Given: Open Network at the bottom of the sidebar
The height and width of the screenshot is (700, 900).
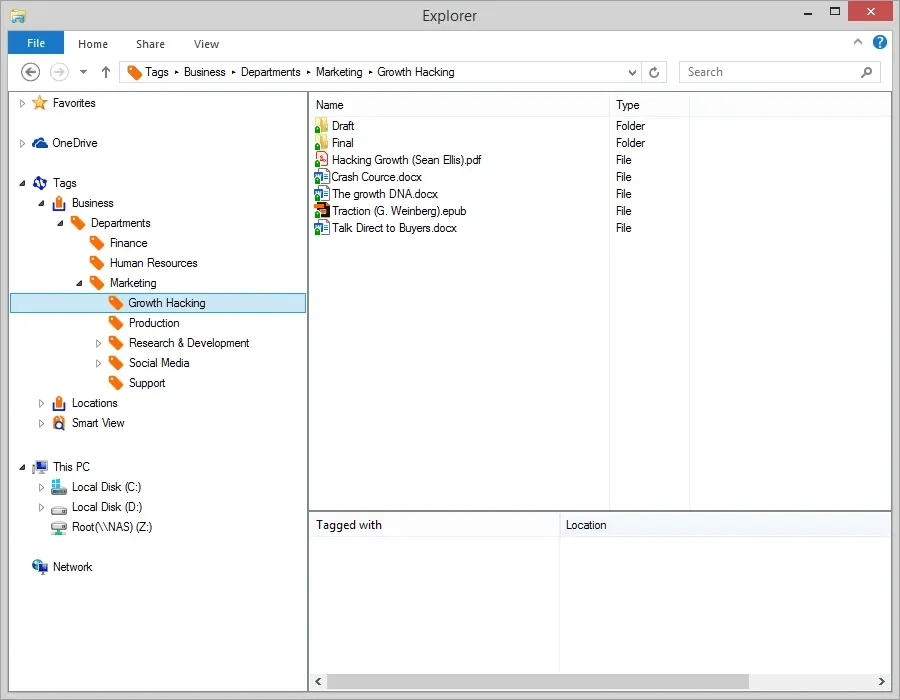Looking at the screenshot, I should (x=74, y=566).
